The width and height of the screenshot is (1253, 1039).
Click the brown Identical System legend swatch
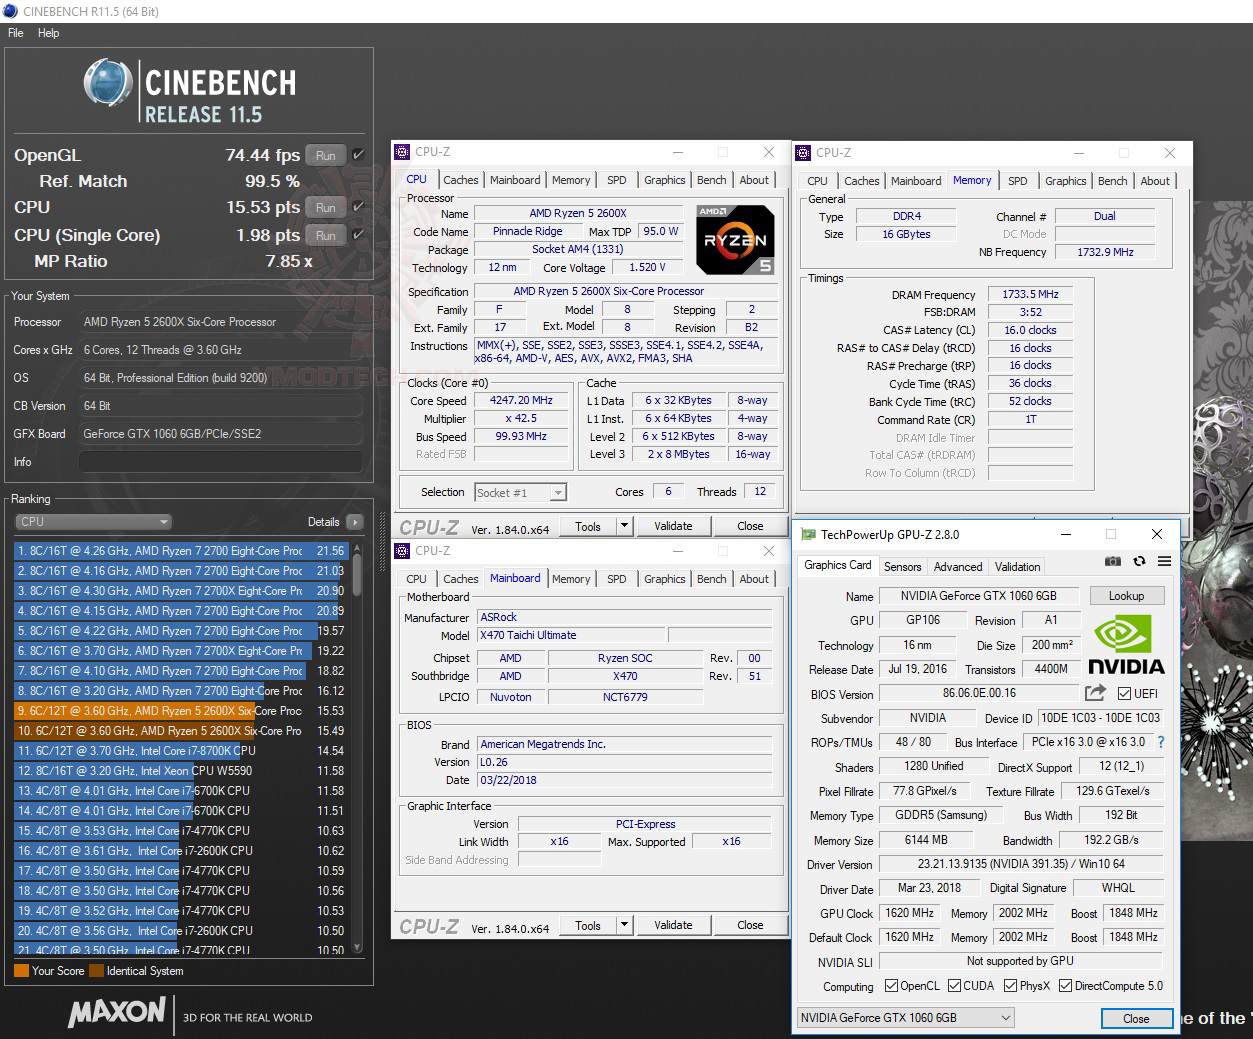(96, 971)
